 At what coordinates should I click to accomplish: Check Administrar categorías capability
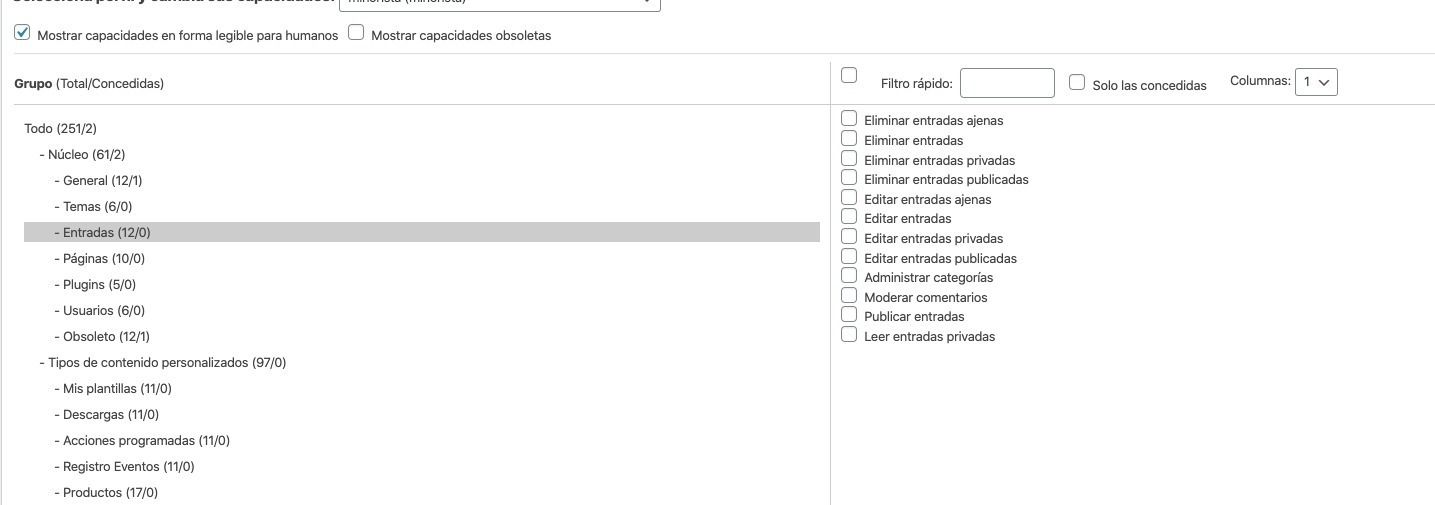(849, 276)
